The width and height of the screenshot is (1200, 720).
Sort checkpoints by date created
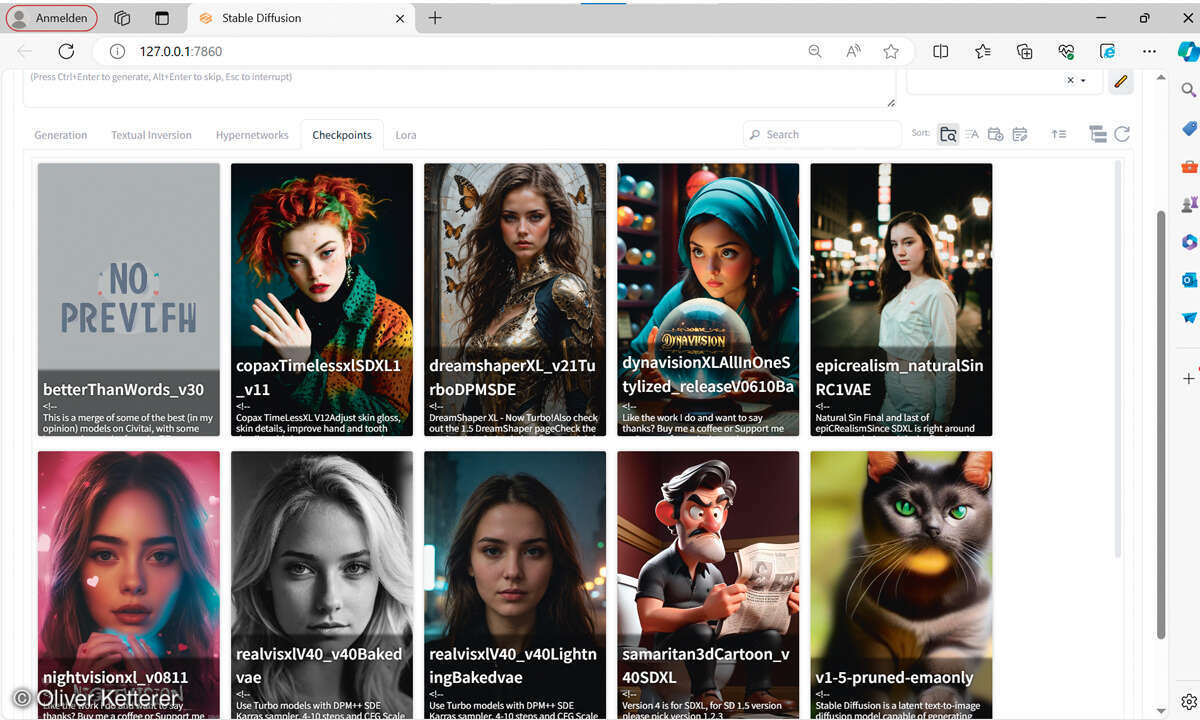click(x=995, y=134)
